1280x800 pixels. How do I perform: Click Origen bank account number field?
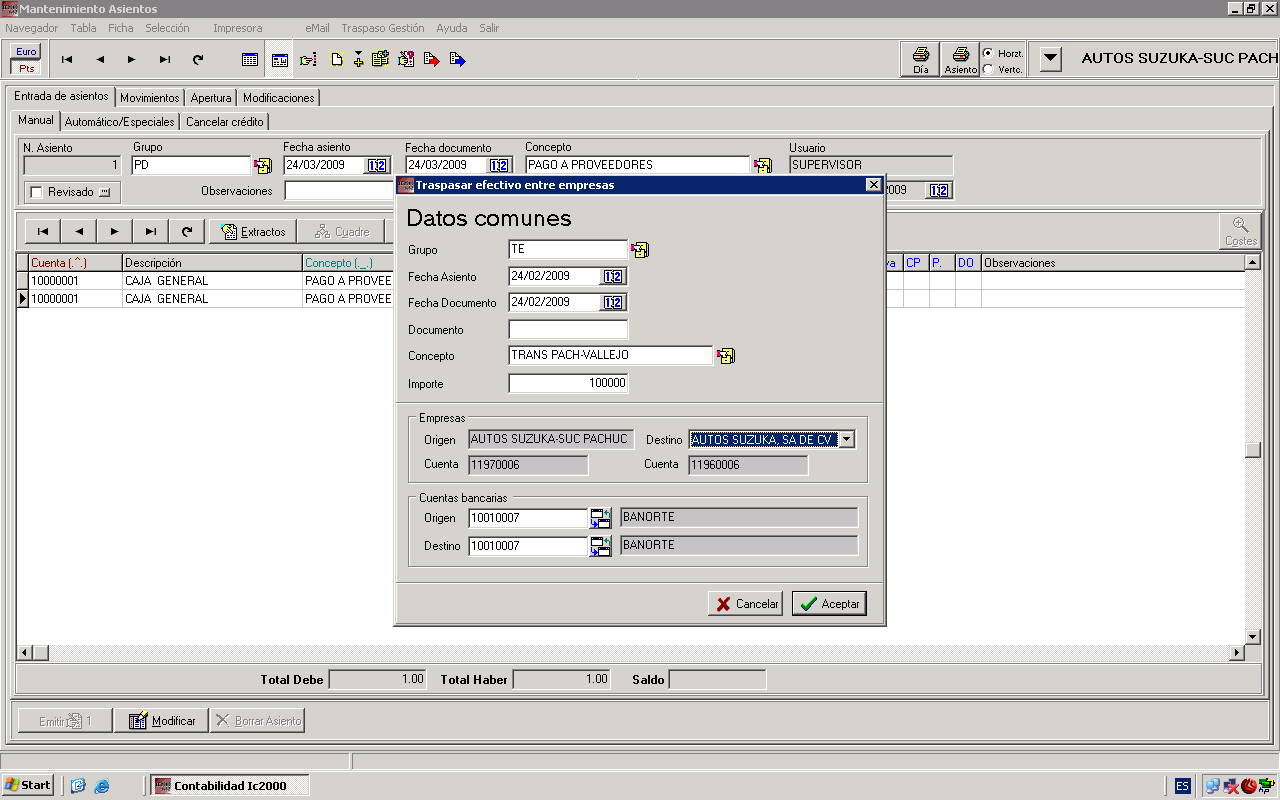pos(528,518)
